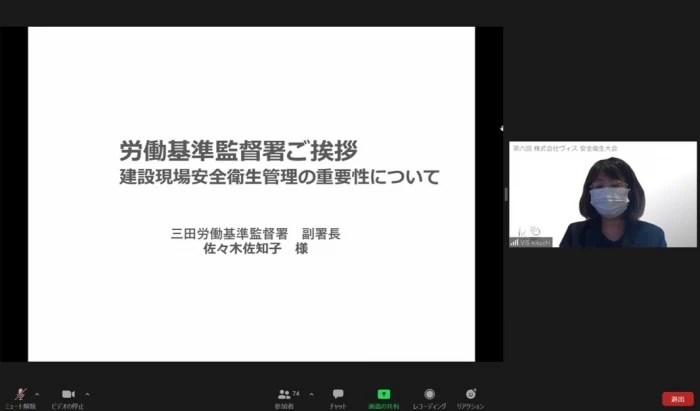Open the participants panel icon
700x411 pixels.
click(x=285, y=394)
